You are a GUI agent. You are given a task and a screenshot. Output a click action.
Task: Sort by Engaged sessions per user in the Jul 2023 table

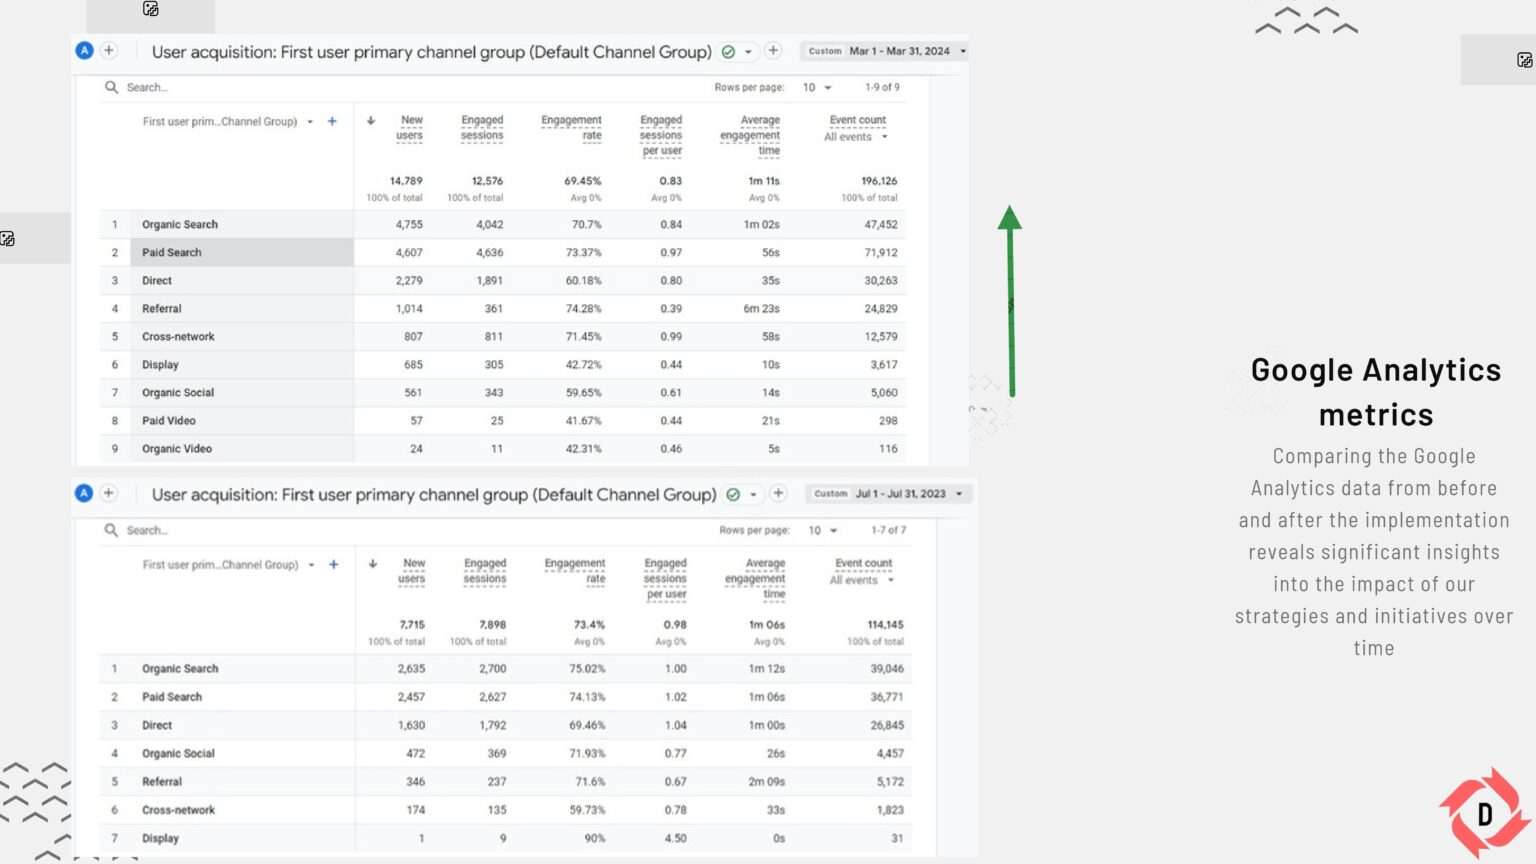click(x=666, y=579)
